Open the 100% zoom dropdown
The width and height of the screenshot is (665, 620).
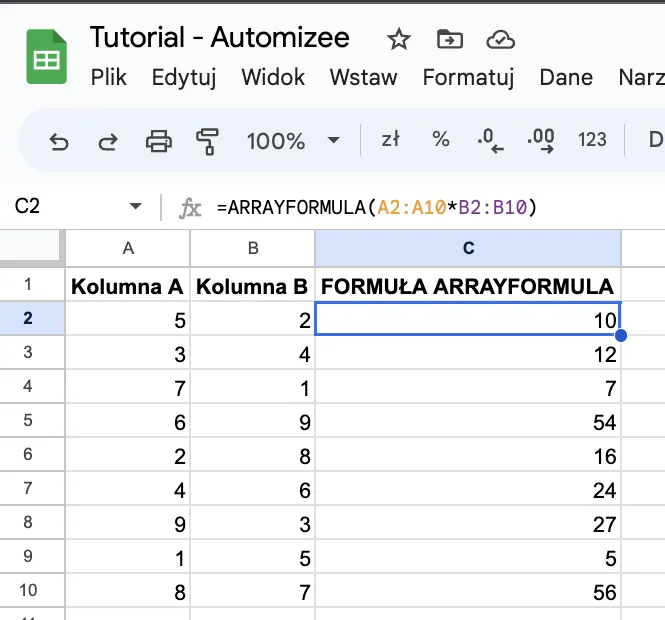293,140
